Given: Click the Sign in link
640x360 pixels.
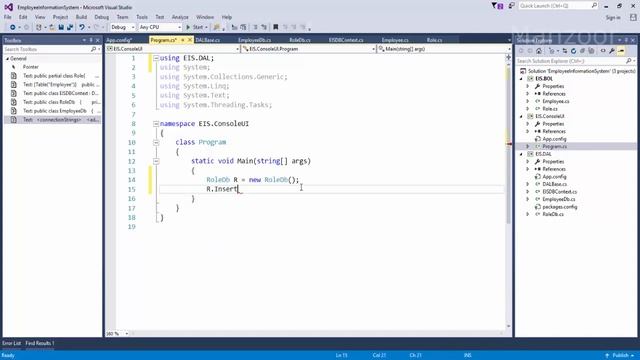Looking at the screenshot, I should [613, 18].
